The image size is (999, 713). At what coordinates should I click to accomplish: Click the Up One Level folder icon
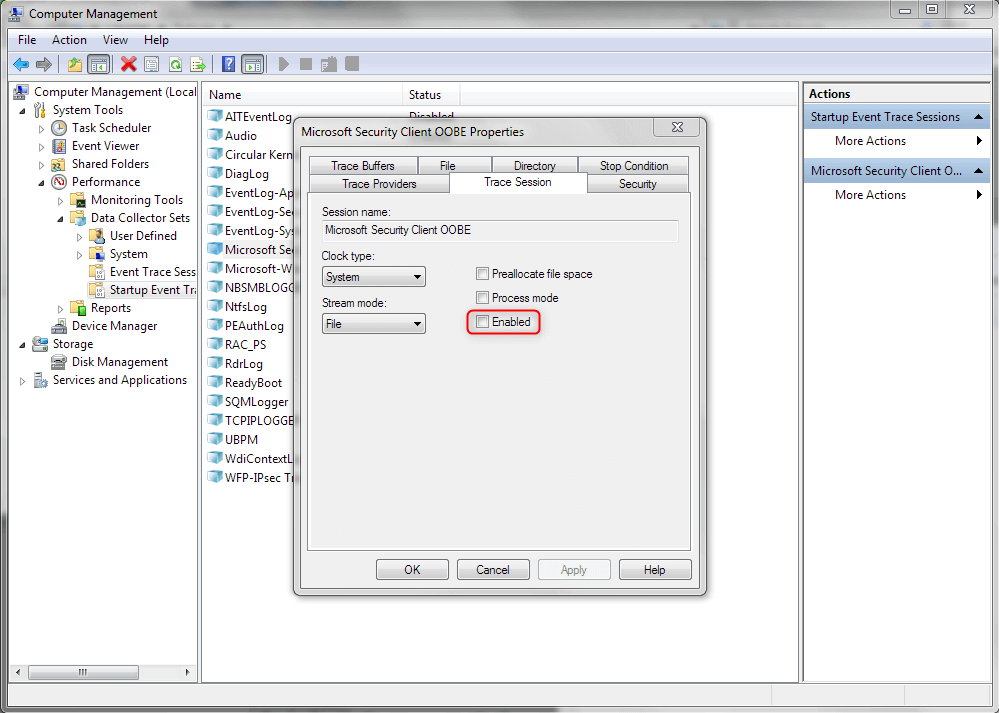(75, 64)
